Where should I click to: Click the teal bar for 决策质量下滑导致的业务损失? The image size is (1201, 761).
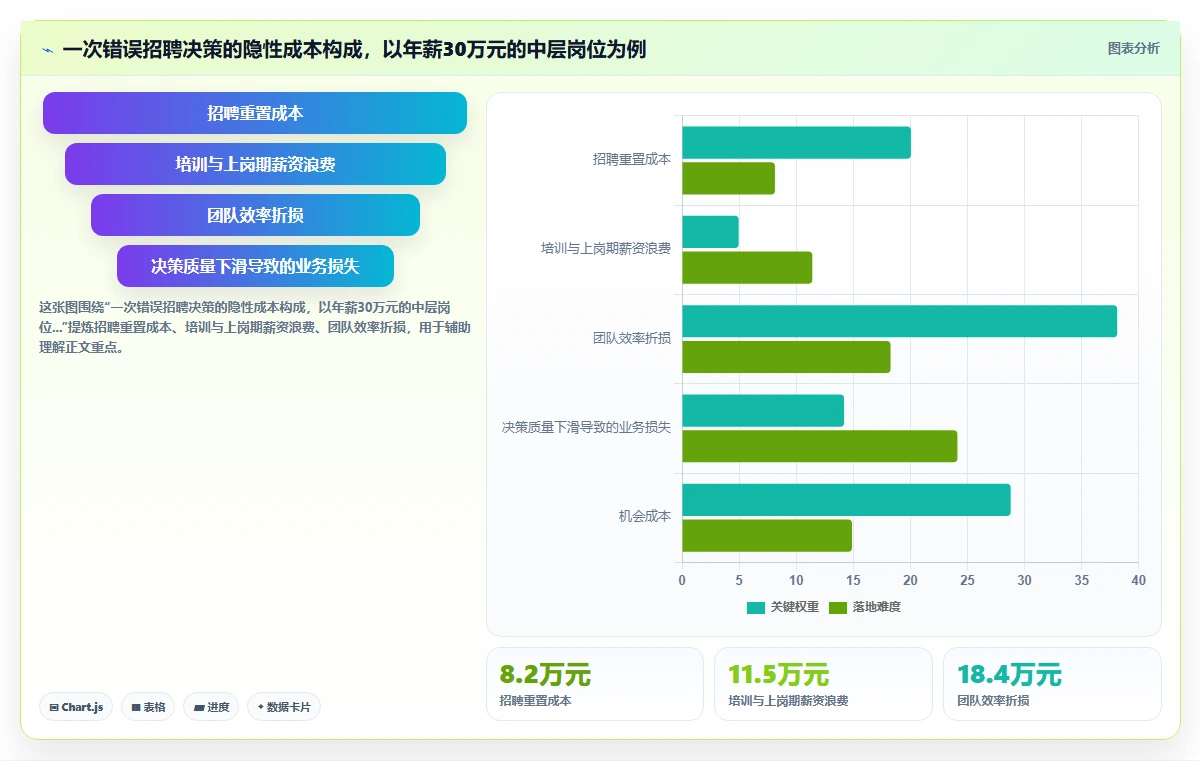point(763,410)
